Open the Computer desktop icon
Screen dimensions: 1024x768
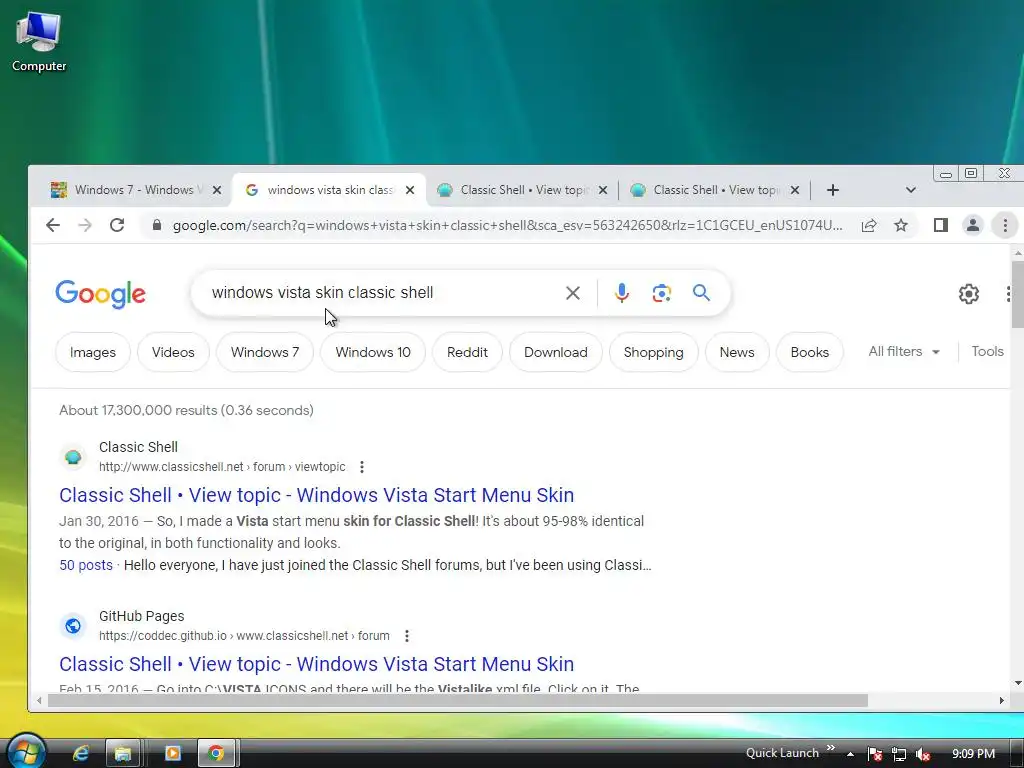[x=39, y=42]
